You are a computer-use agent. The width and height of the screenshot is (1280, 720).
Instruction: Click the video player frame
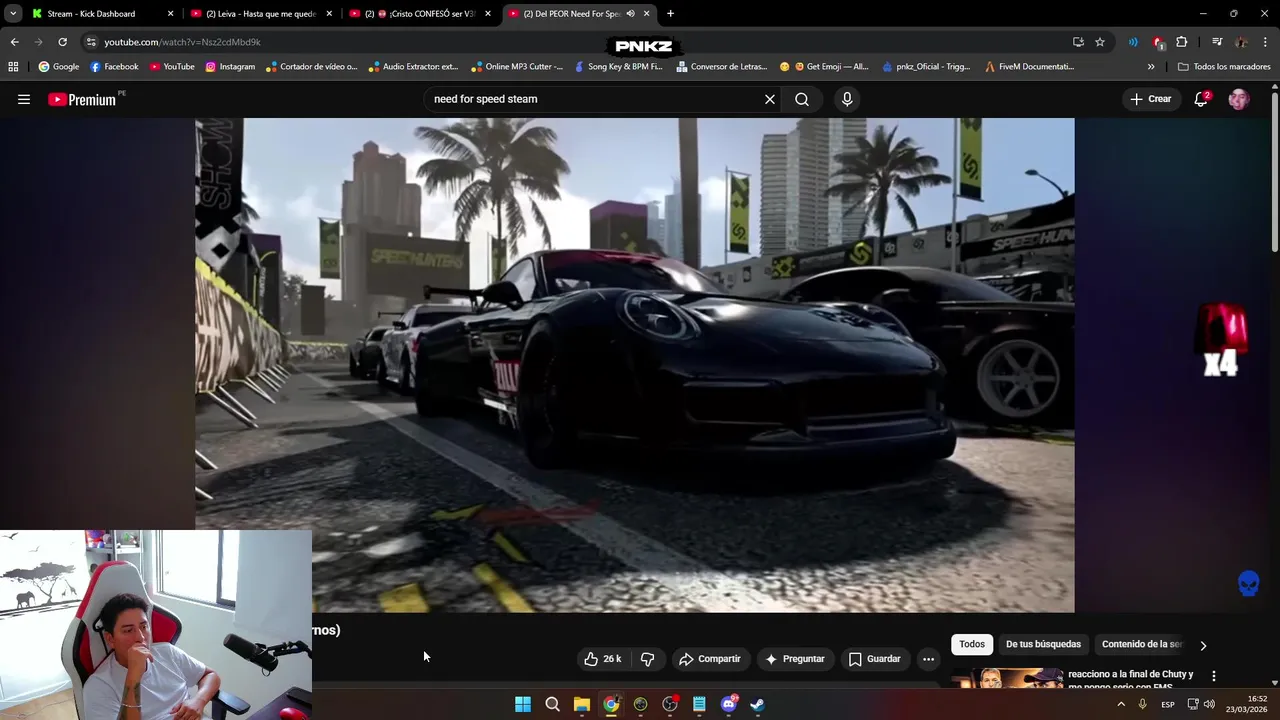click(635, 365)
